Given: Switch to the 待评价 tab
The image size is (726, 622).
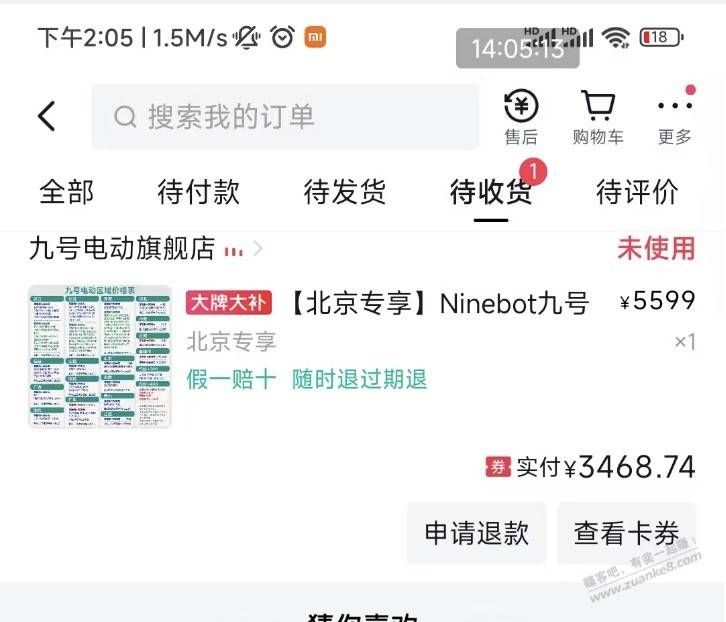Looking at the screenshot, I should (x=637, y=192).
